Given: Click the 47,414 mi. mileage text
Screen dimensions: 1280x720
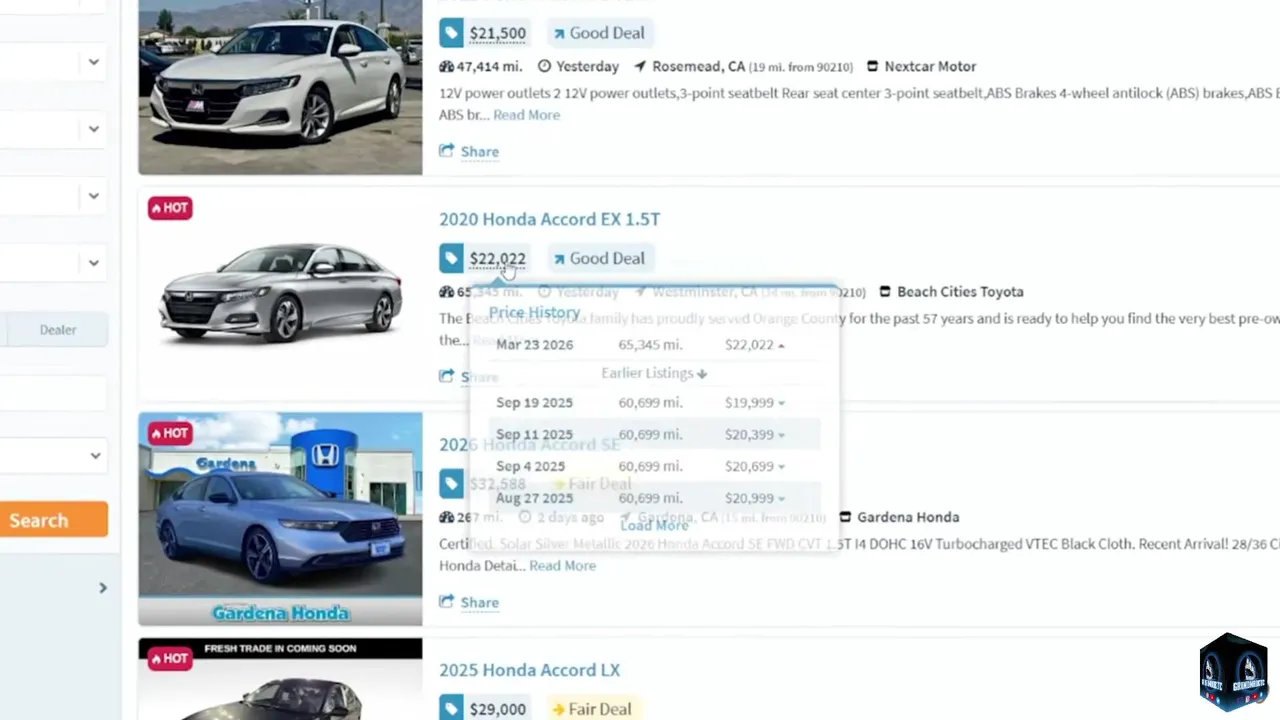Looking at the screenshot, I should tap(489, 66).
